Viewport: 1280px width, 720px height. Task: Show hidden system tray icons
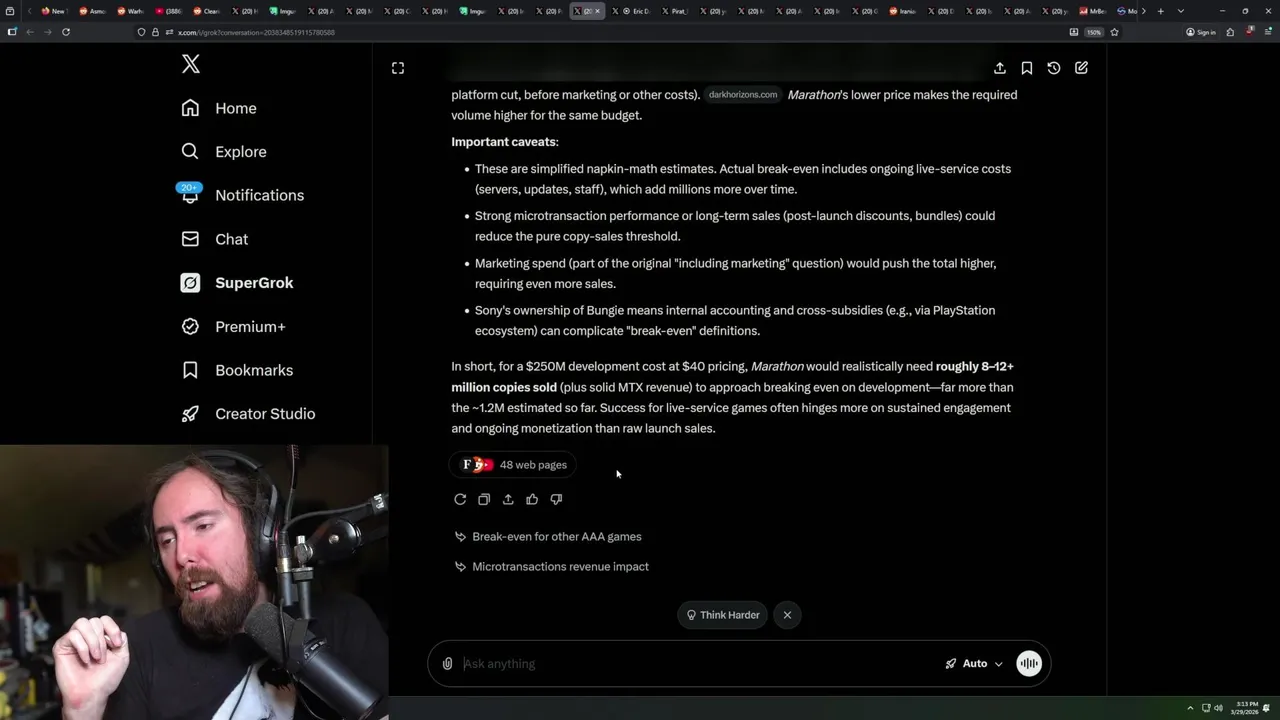(x=1190, y=708)
